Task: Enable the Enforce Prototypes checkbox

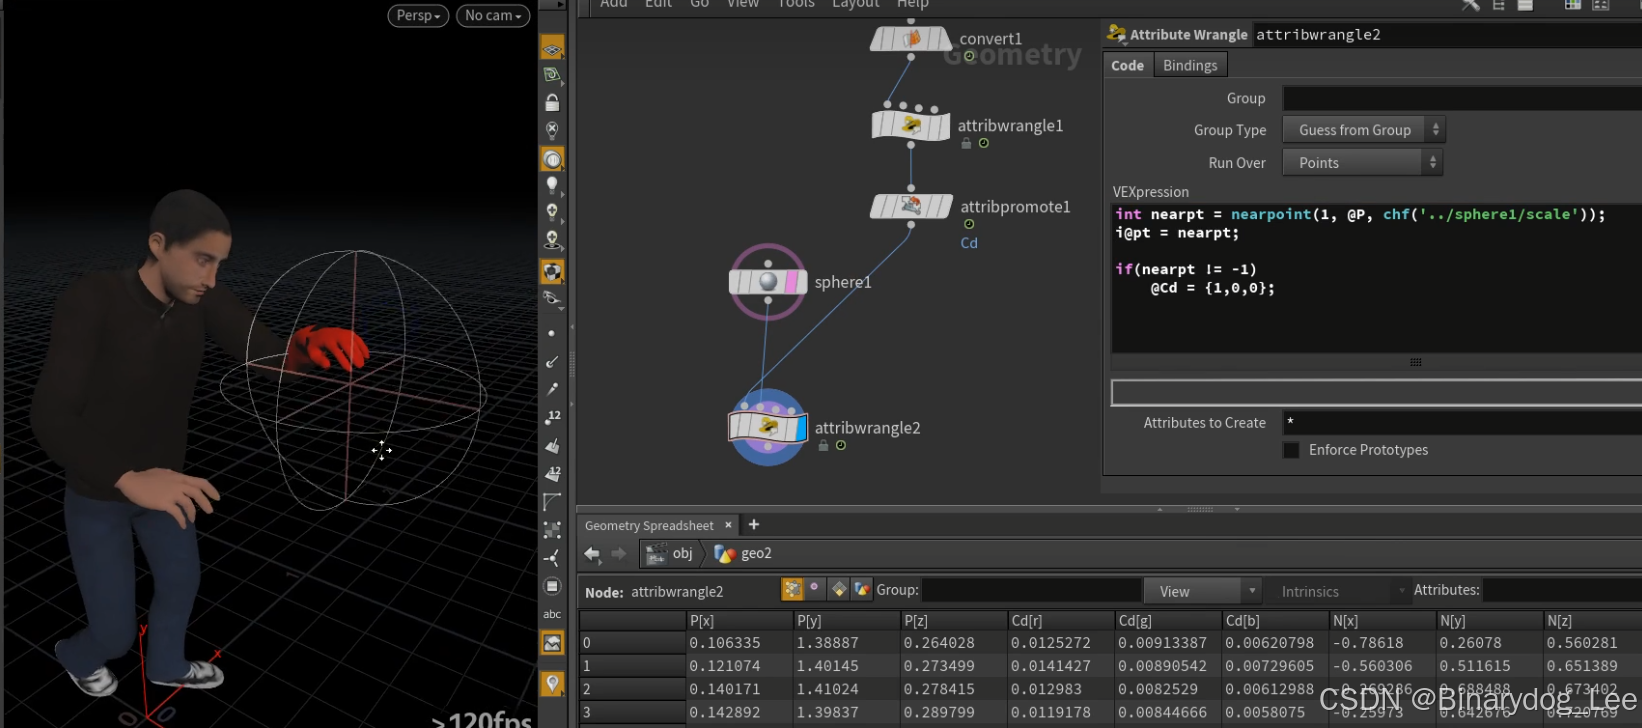Action: pyautogui.click(x=1291, y=450)
